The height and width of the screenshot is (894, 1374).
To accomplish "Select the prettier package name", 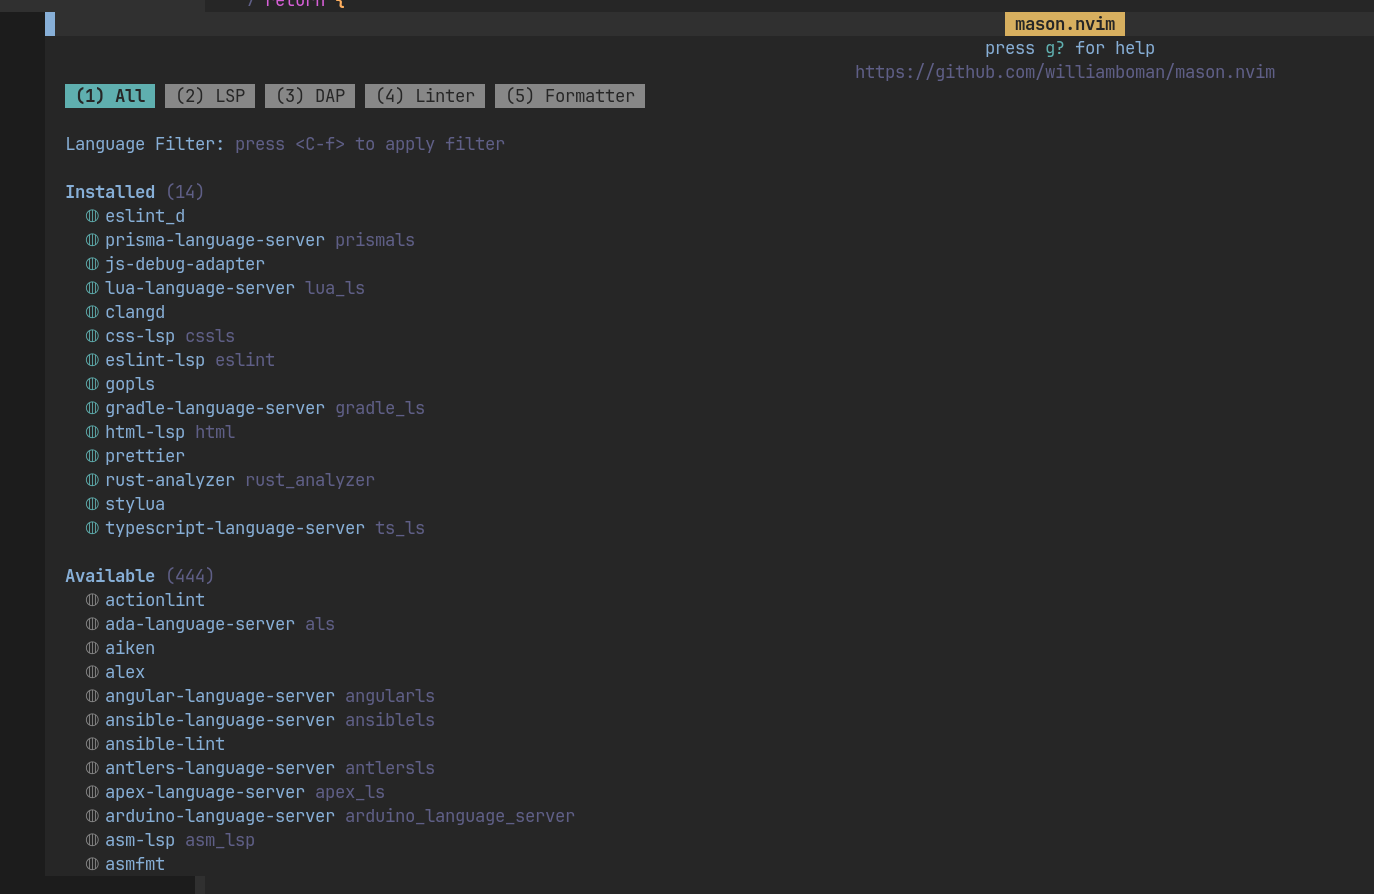I will pyautogui.click(x=145, y=456).
